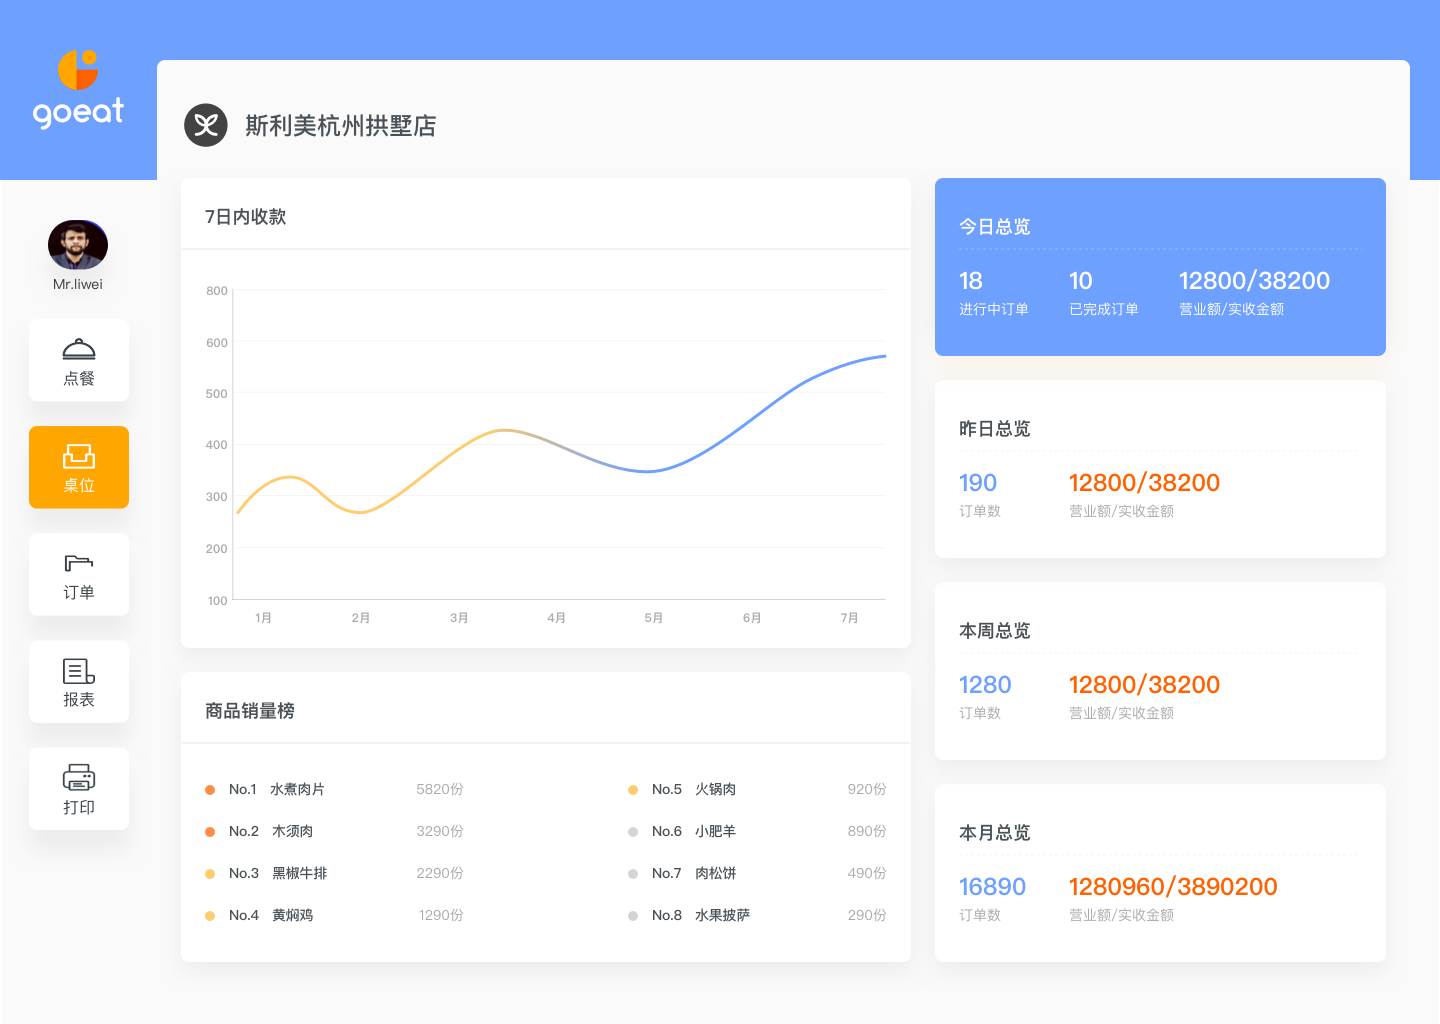Open the 报表 reports icon
Viewport: 1440px width, 1024px height.
pos(79,671)
